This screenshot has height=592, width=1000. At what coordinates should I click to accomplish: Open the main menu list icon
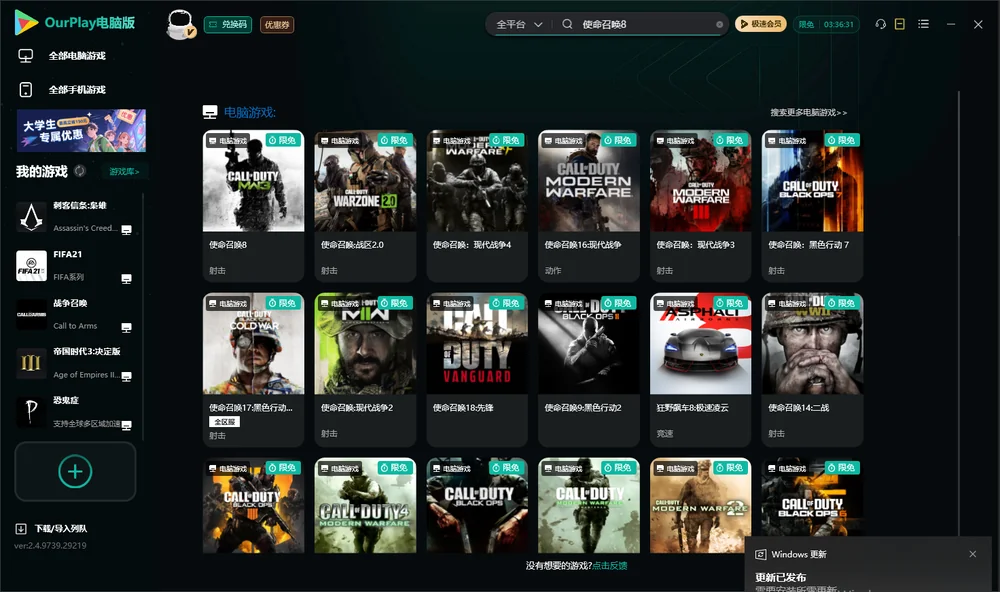pos(923,24)
